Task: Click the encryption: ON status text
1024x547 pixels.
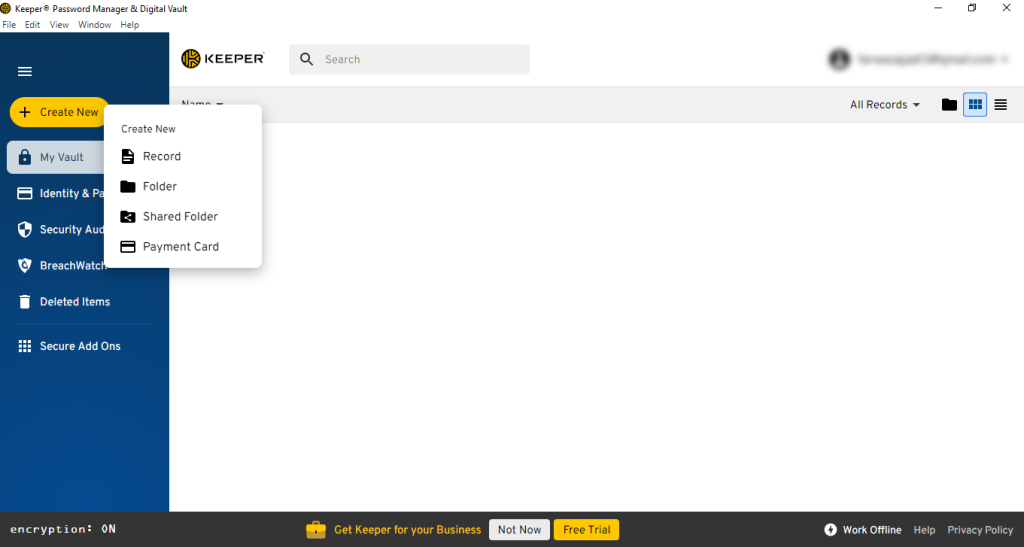Action: point(63,529)
